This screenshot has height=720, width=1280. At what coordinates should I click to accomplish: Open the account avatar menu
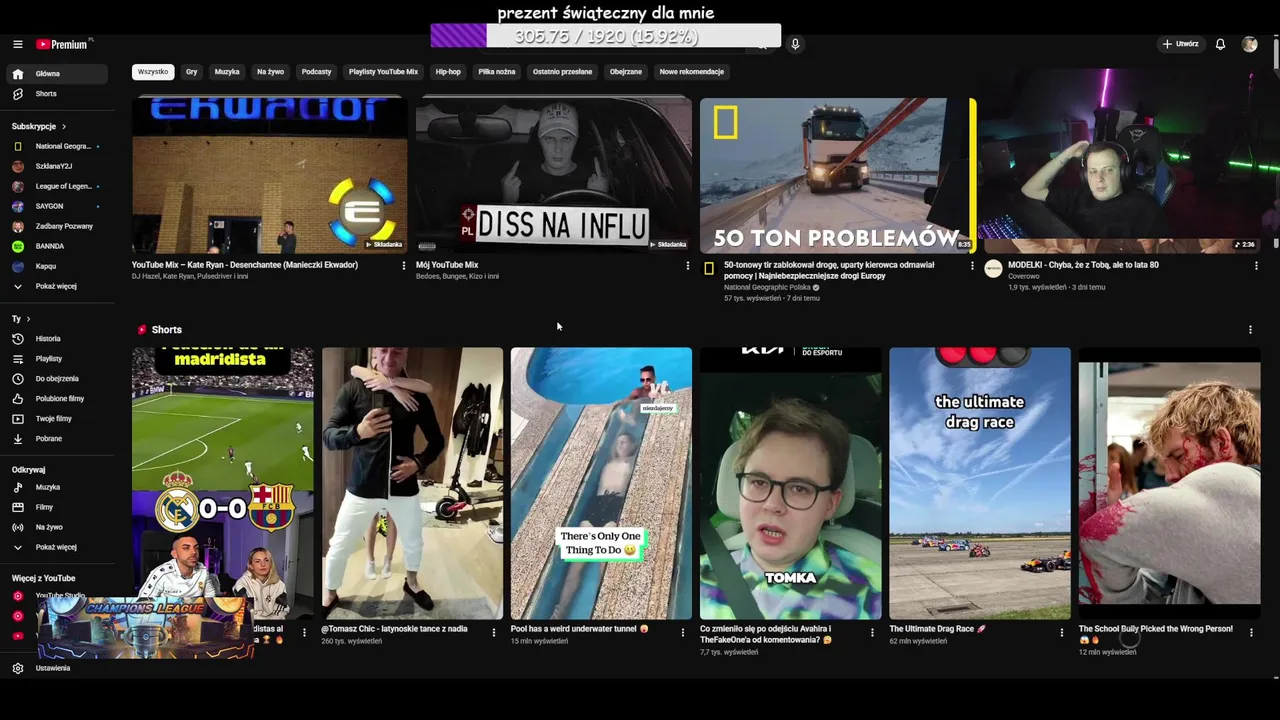point(1249,44)
